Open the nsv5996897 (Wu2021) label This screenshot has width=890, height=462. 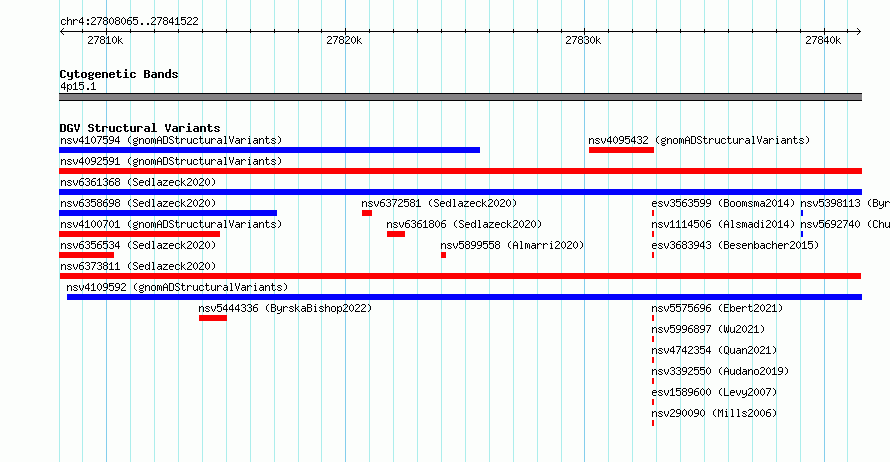point(708,329)
